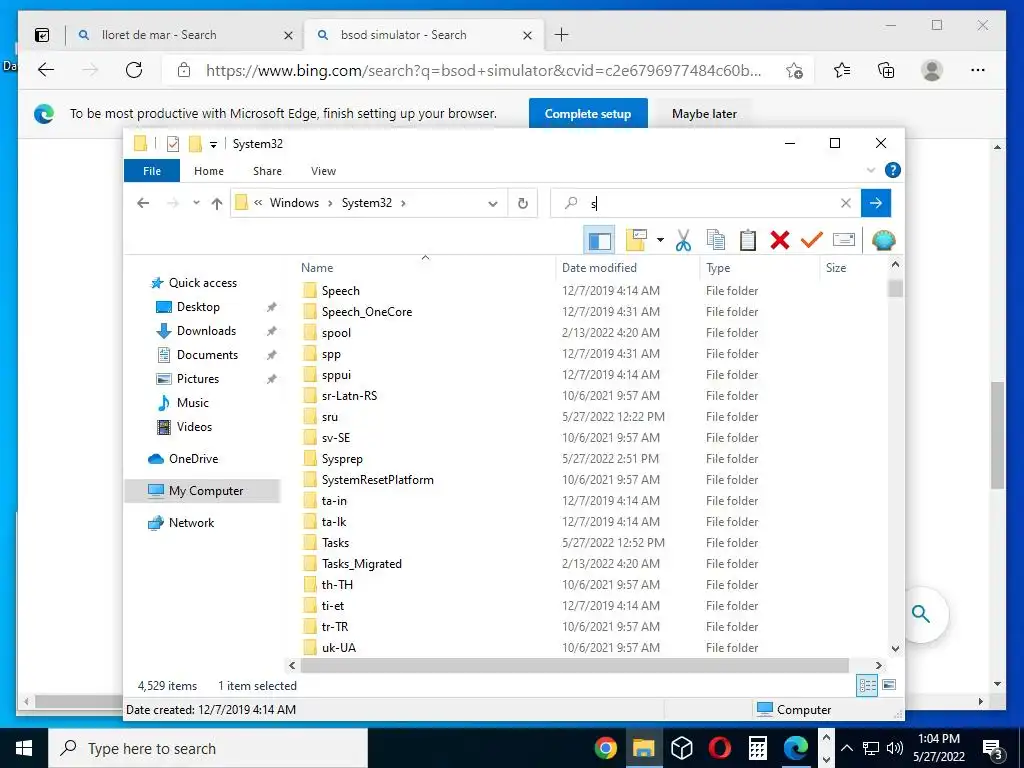Select the spool folder

point(336,333)
